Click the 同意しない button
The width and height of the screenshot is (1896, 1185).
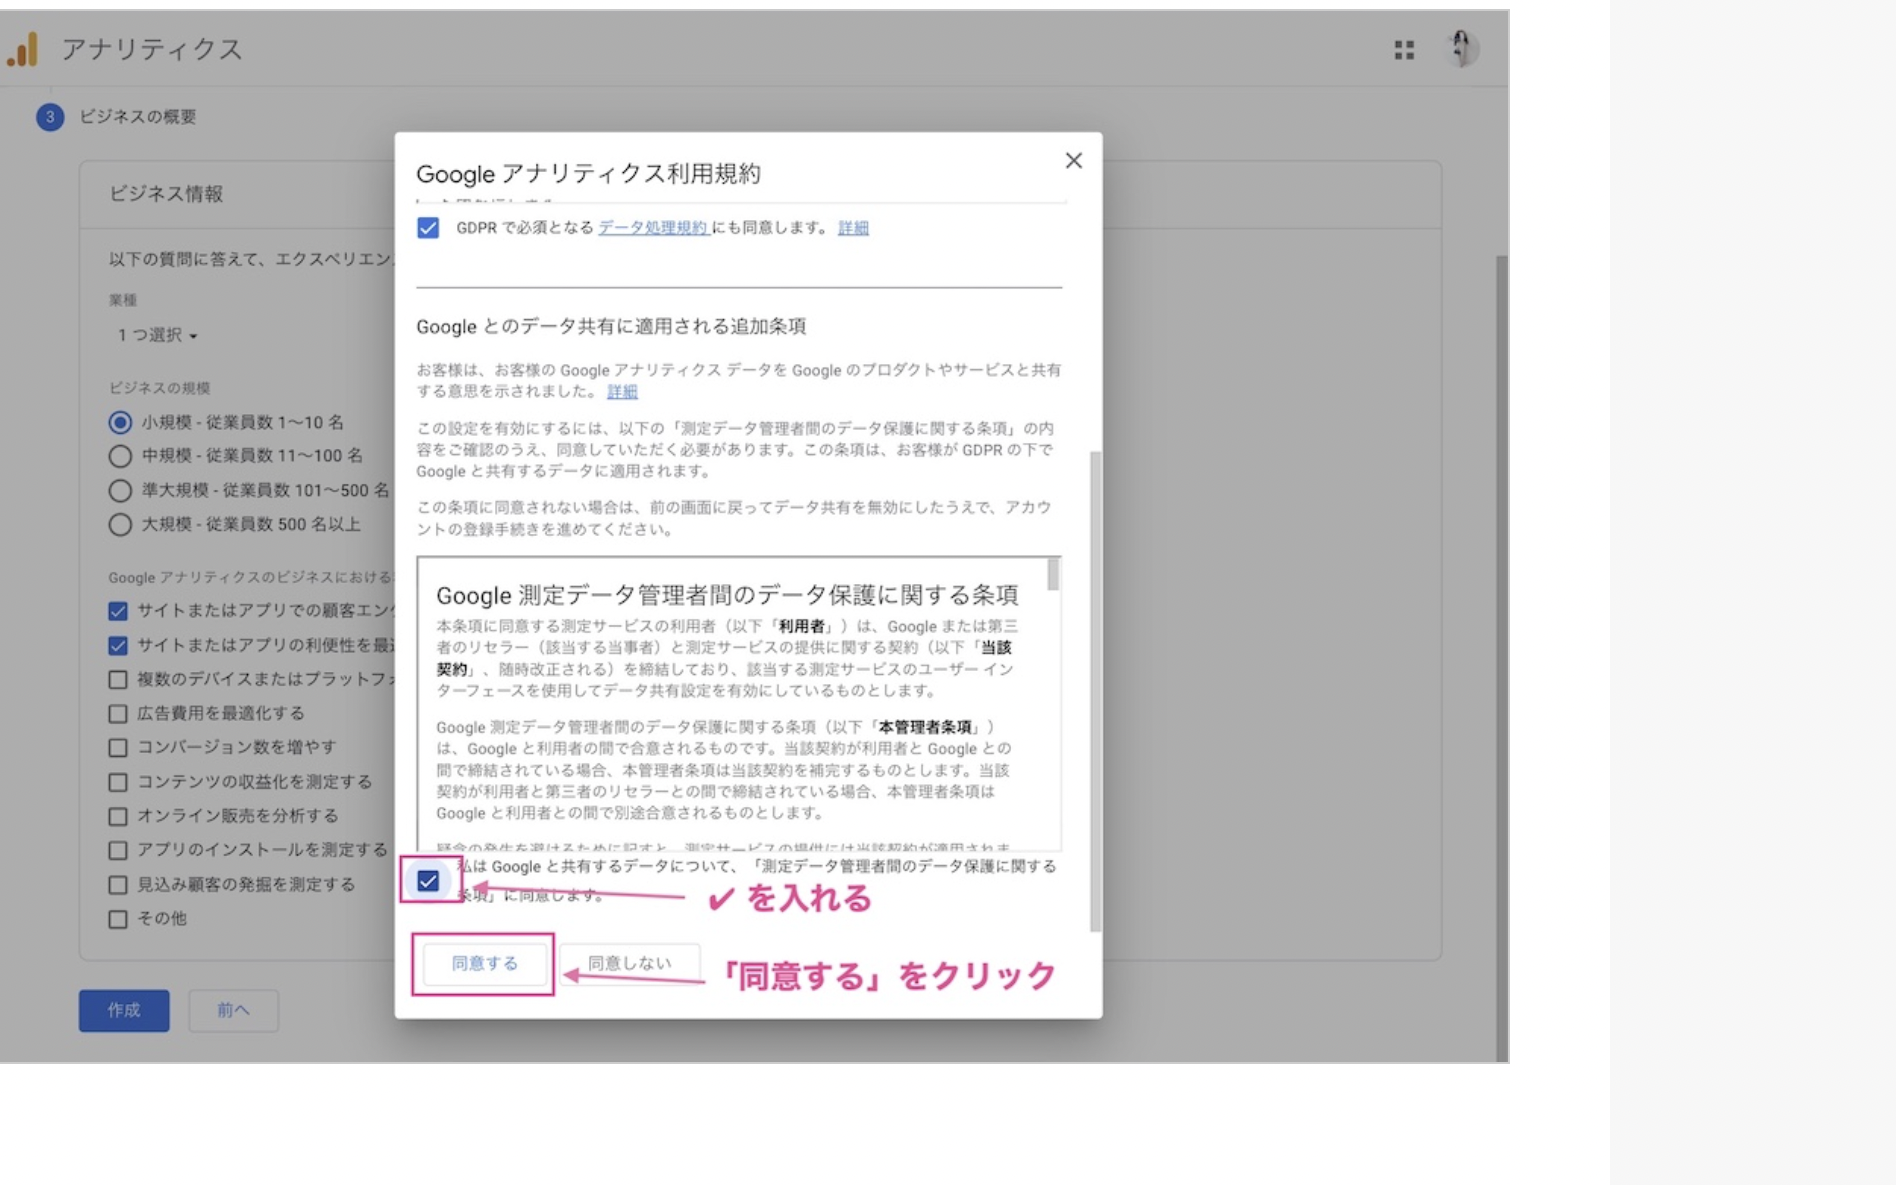pos(629,963)
